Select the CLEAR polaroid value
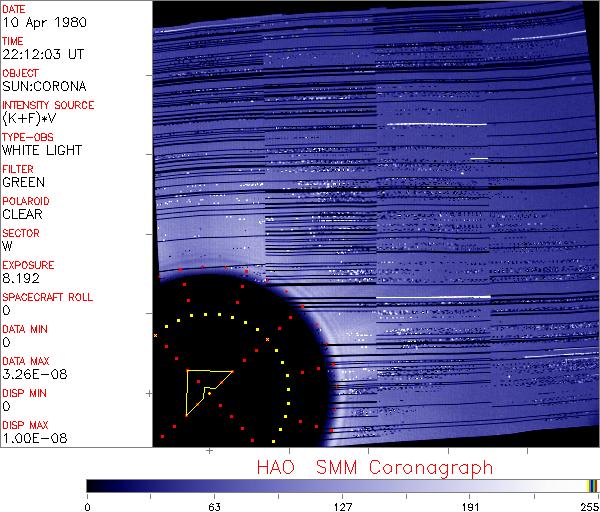 pyautogui.click(x=22, y=215)
